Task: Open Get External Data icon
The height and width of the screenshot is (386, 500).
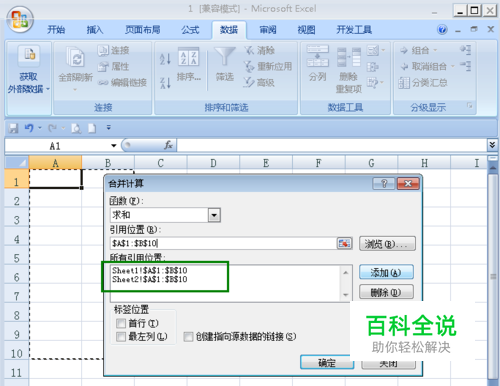Action: click(29, 54)
